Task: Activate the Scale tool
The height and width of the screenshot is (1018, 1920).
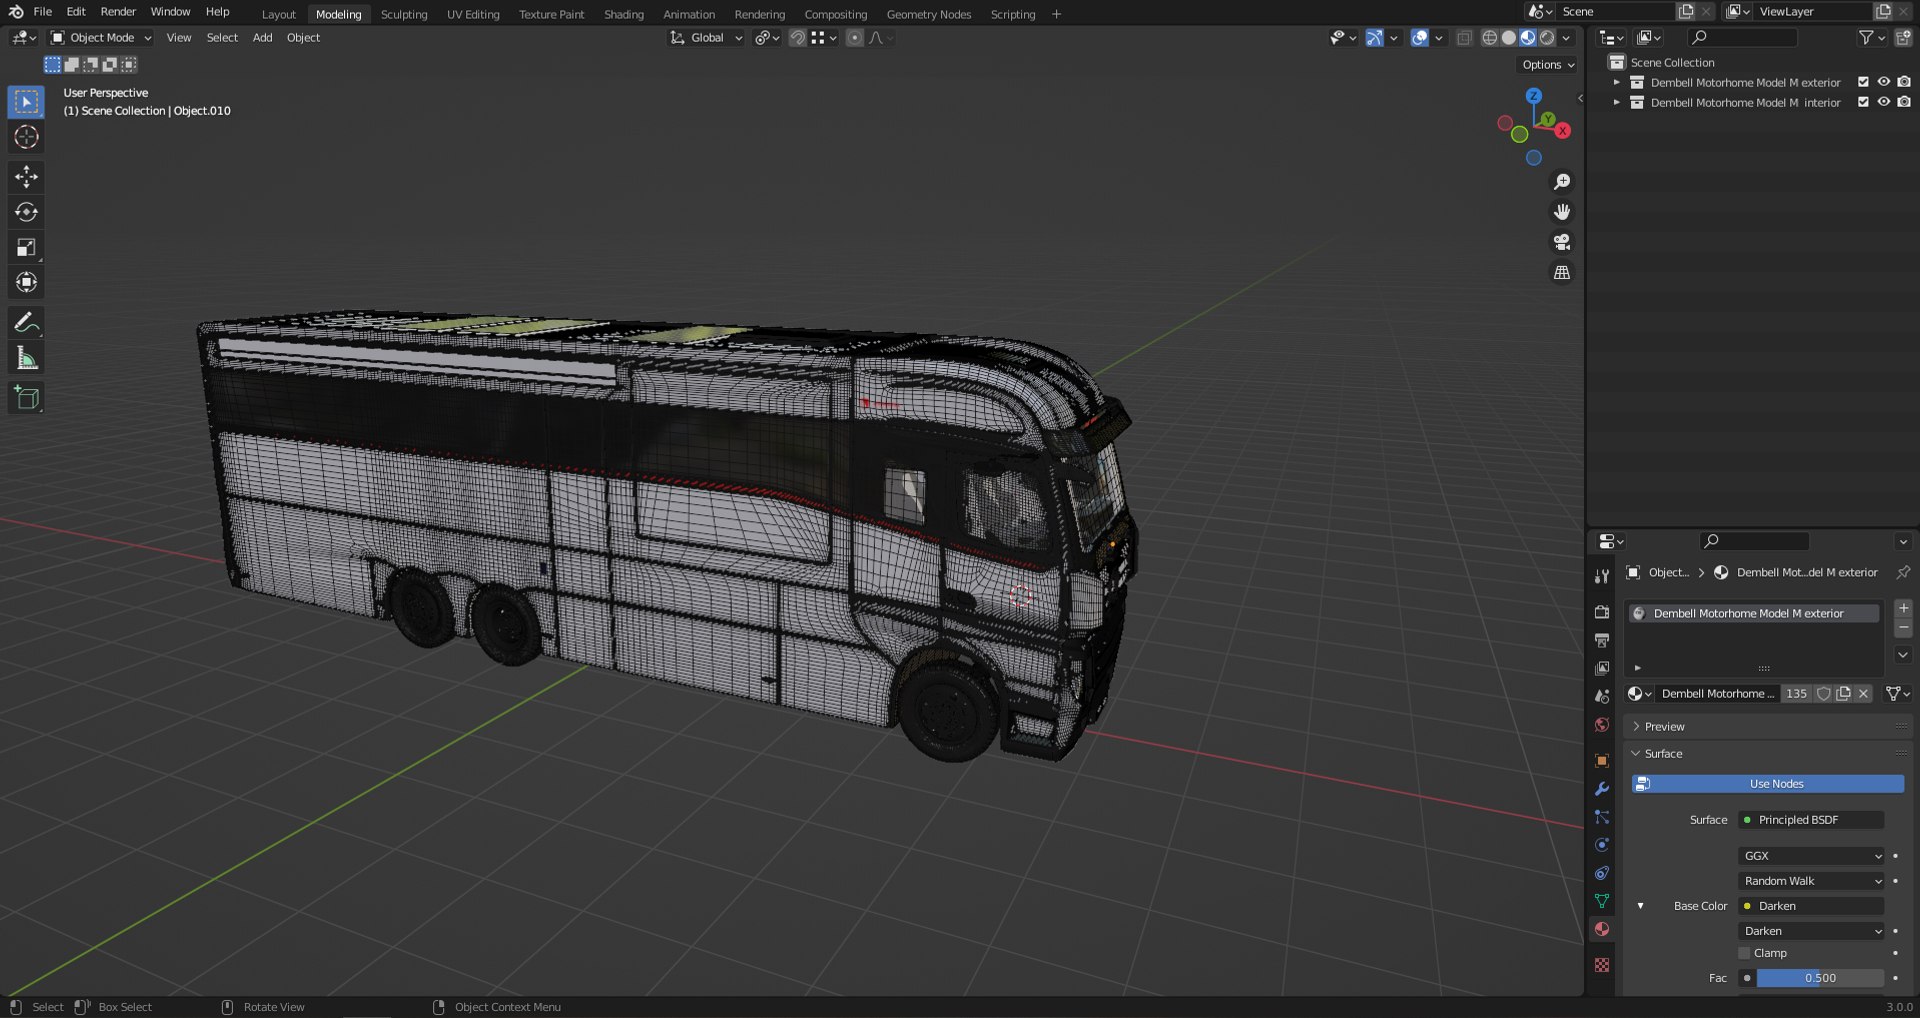Action: (x=27, y=247)
